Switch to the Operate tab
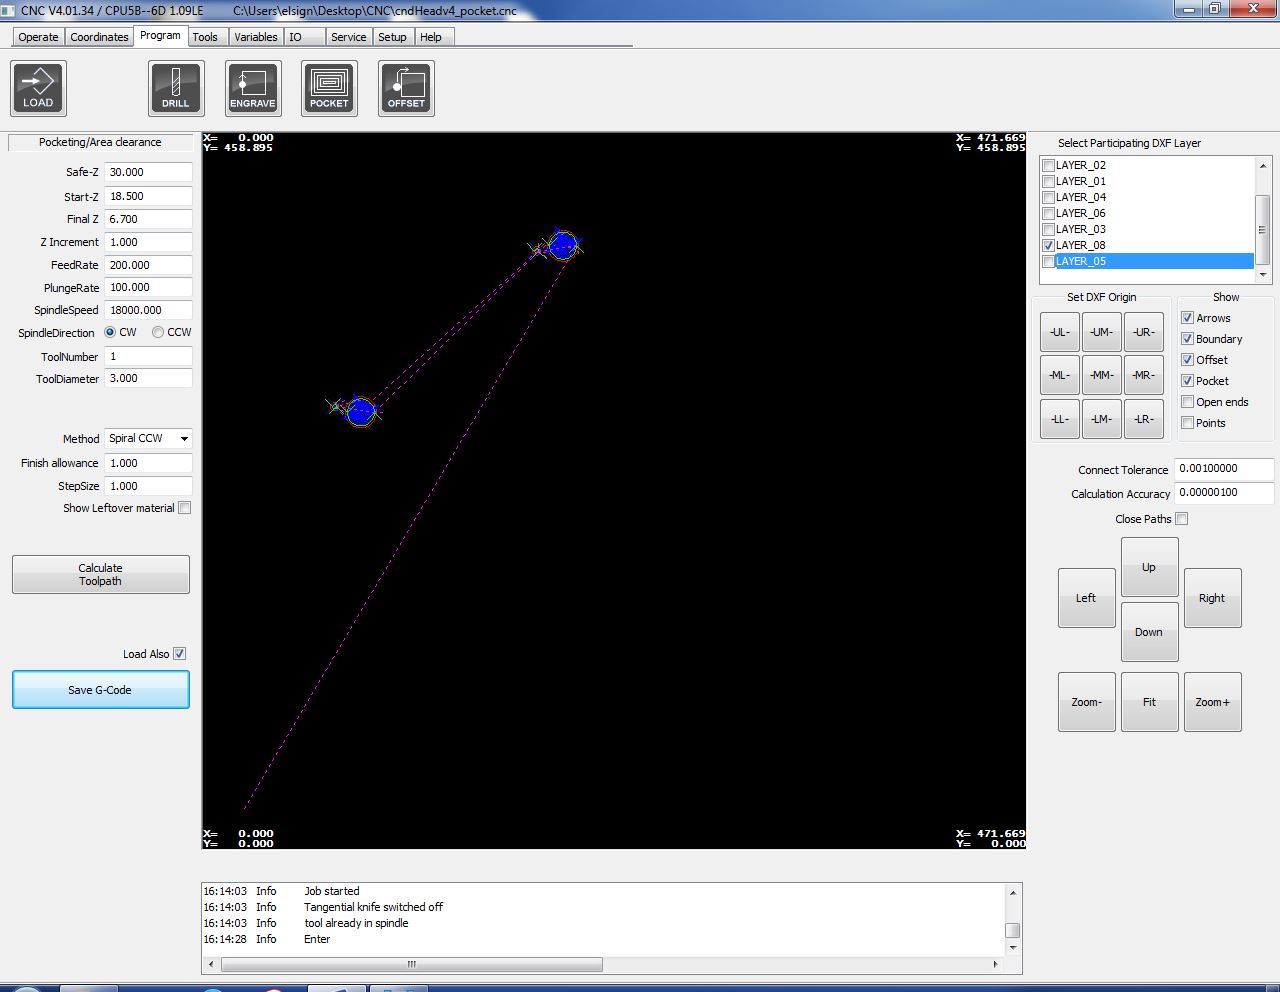 pos(38,37)
